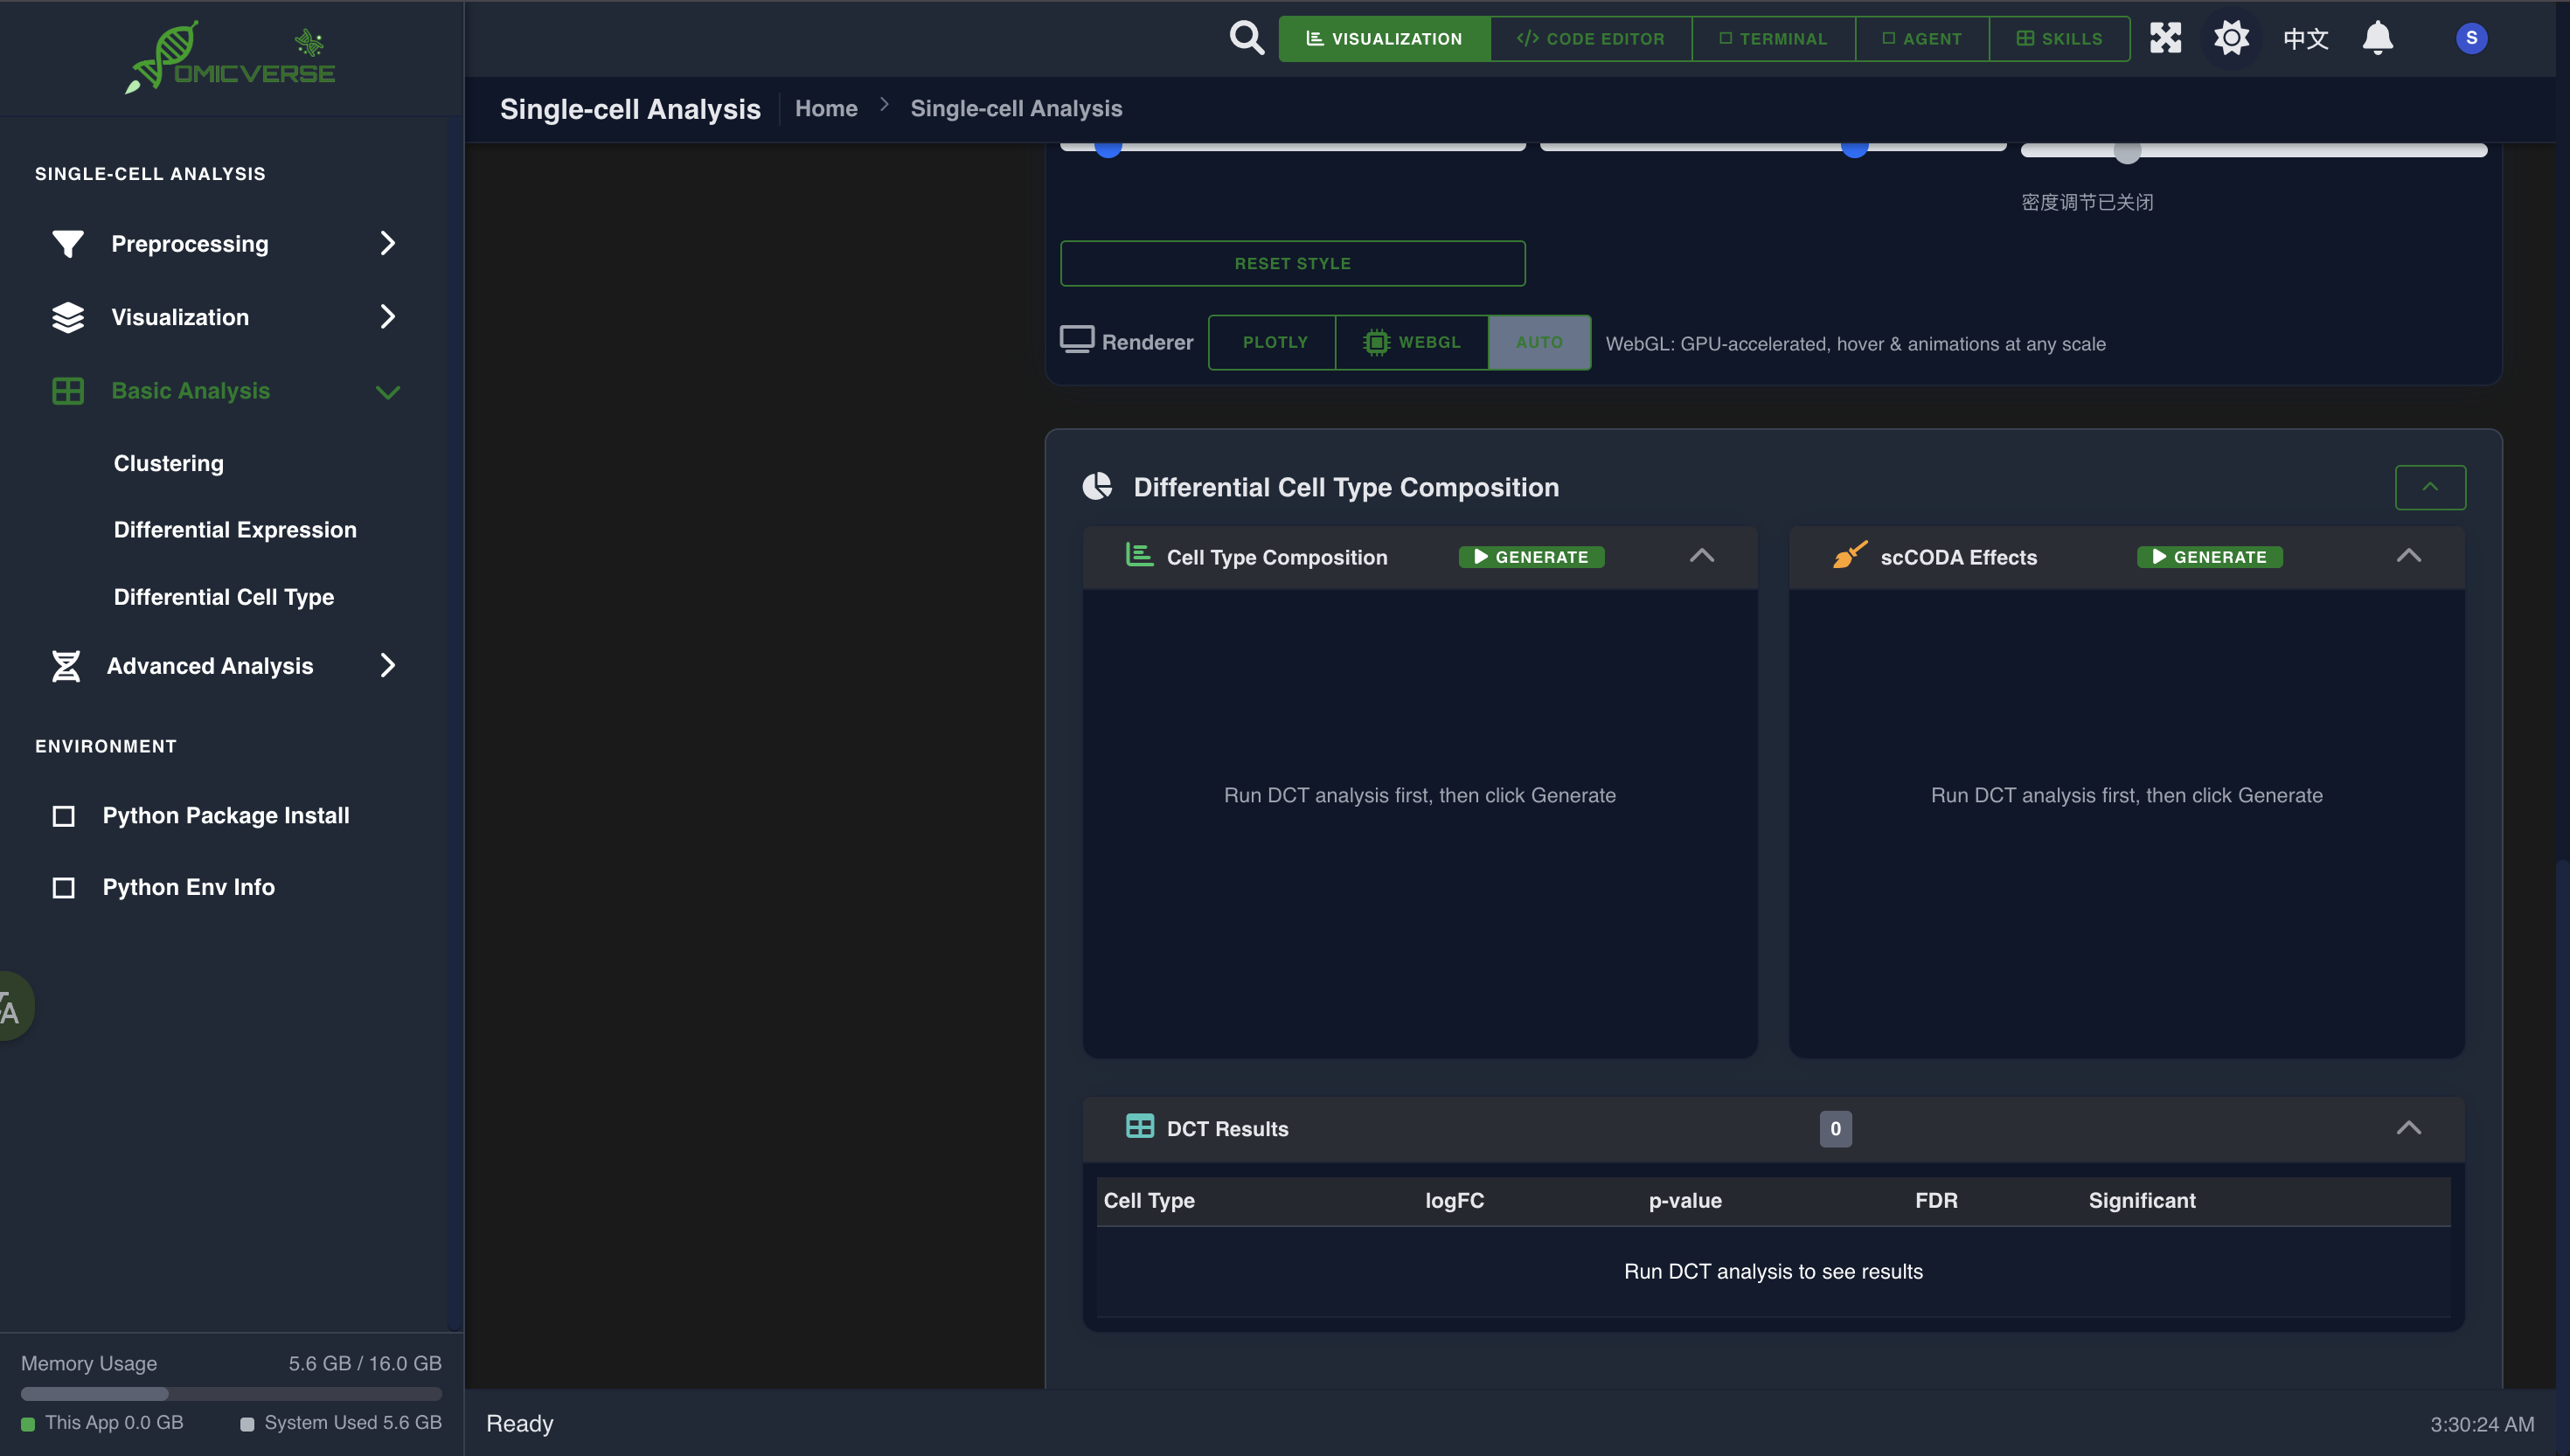Click the leftmost blue slider handle
The height and width of the screenshot is (1456, 2570).
tap(1107, 146)
